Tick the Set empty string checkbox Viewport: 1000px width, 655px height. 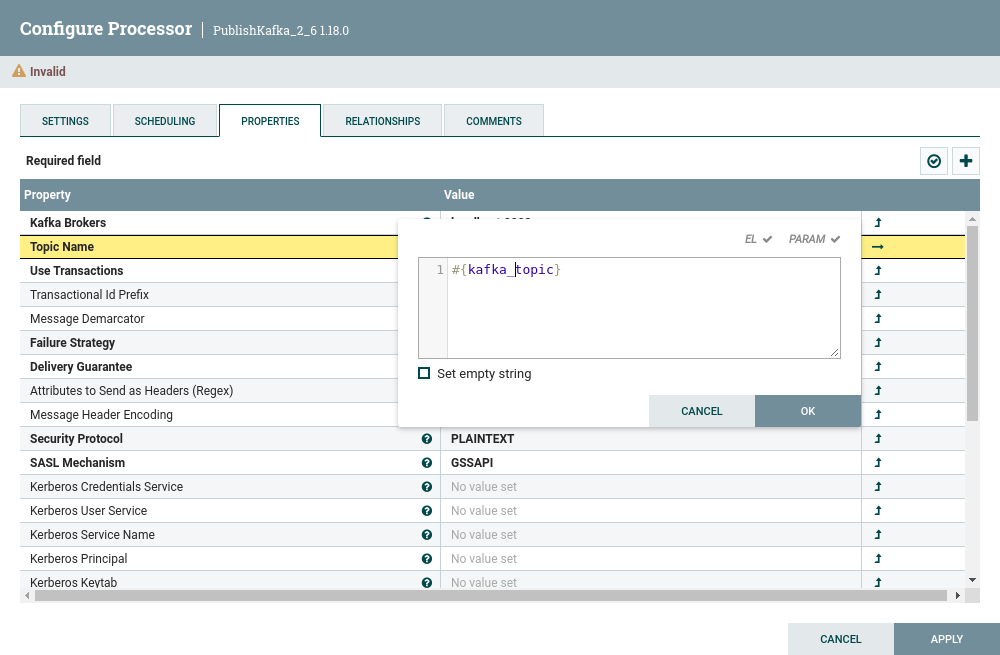click(424, 373)
